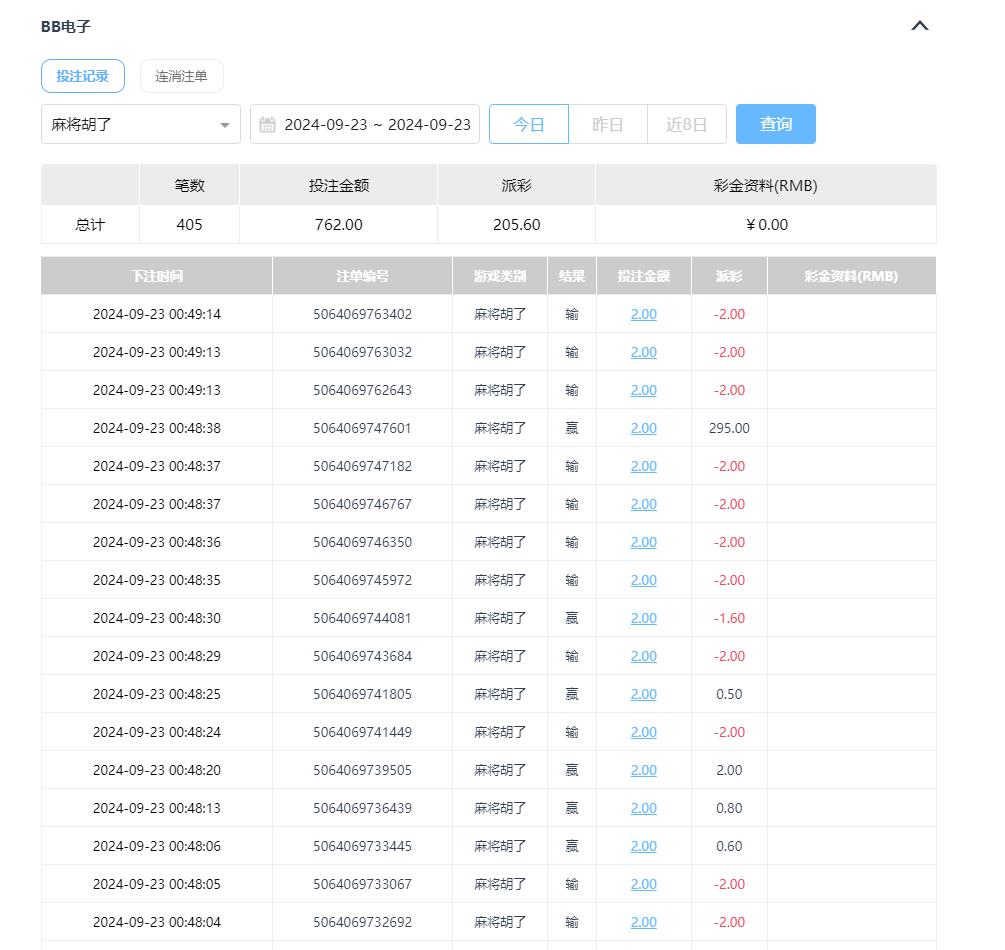The height and width of the screenshot is (950, 1005).
Task: Click the 注单编号 column header
Action: point(362,276)
